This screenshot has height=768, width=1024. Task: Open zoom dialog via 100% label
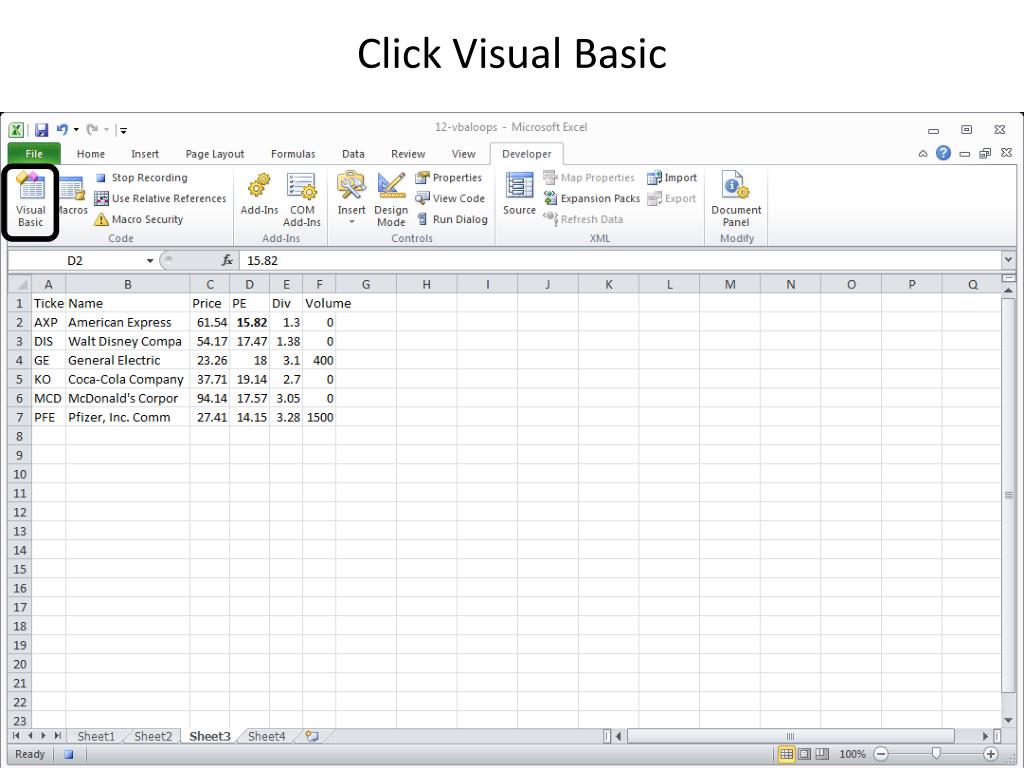coord(852,754)
